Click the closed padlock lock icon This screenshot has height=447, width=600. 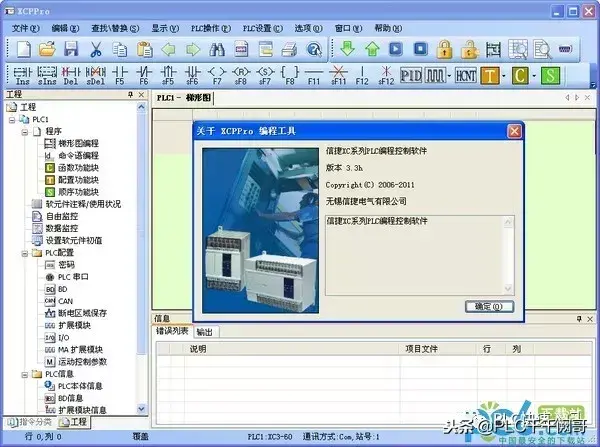point(445,49)
